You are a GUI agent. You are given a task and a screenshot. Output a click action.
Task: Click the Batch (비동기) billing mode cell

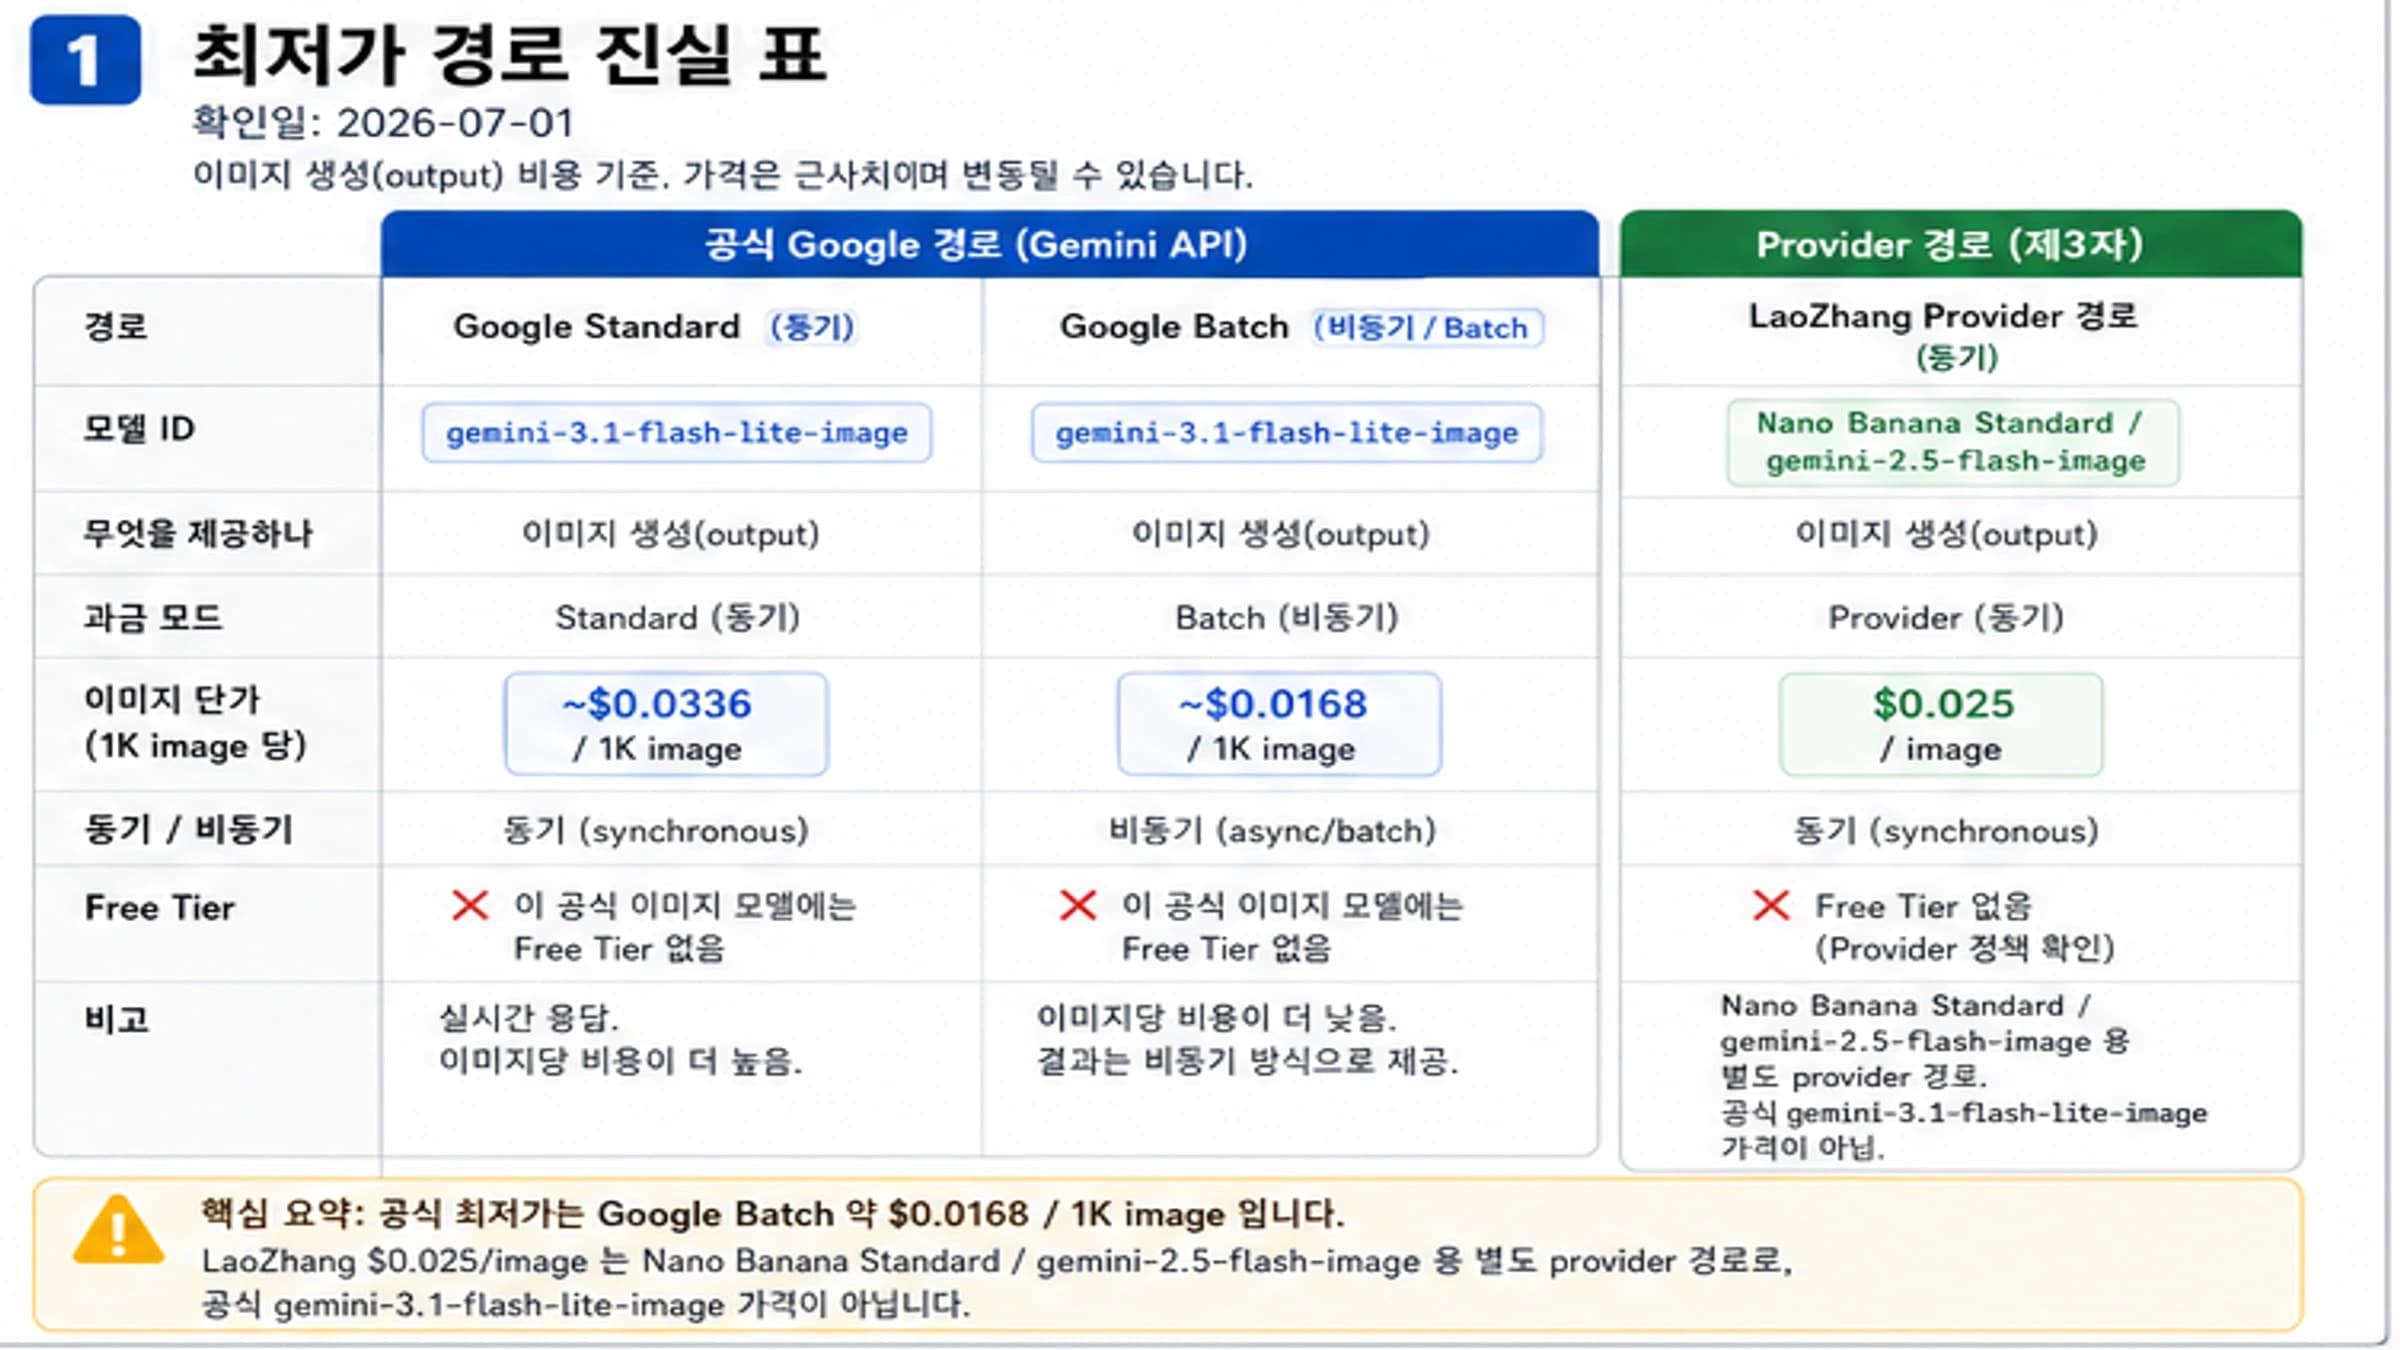[x=1287, y=618]
